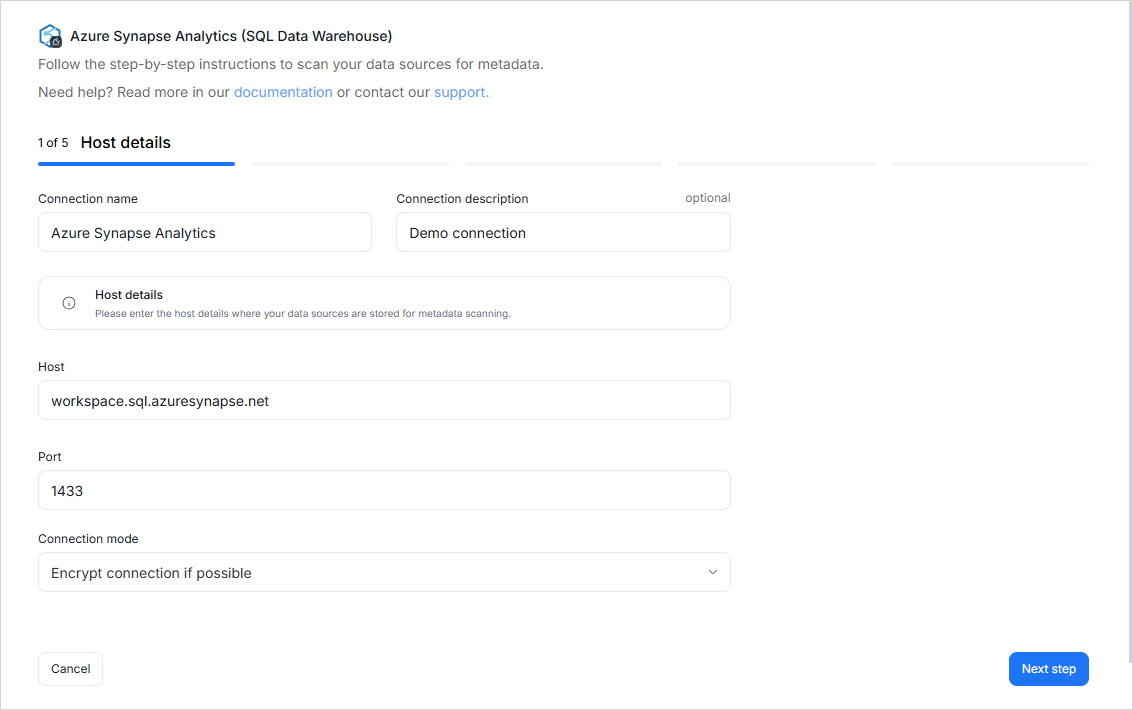This screenshot has width=1133, height=710.
Task: Open the documentation link
Action: coord(283,92)
